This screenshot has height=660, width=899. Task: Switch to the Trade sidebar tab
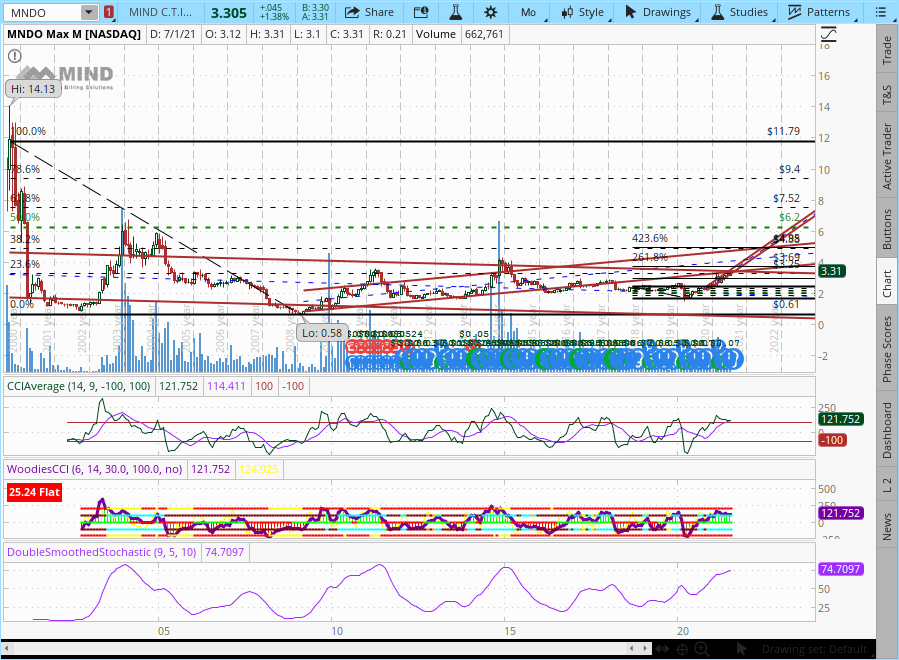tap(886, 50)
